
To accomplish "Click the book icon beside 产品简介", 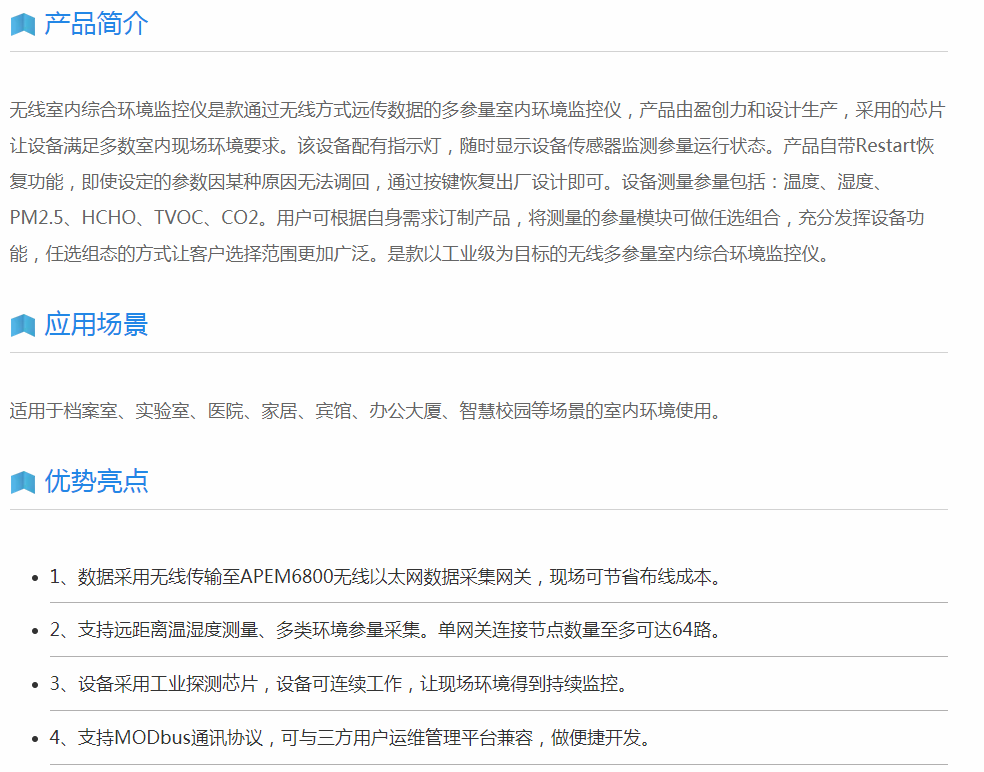I will pos(23,25).
